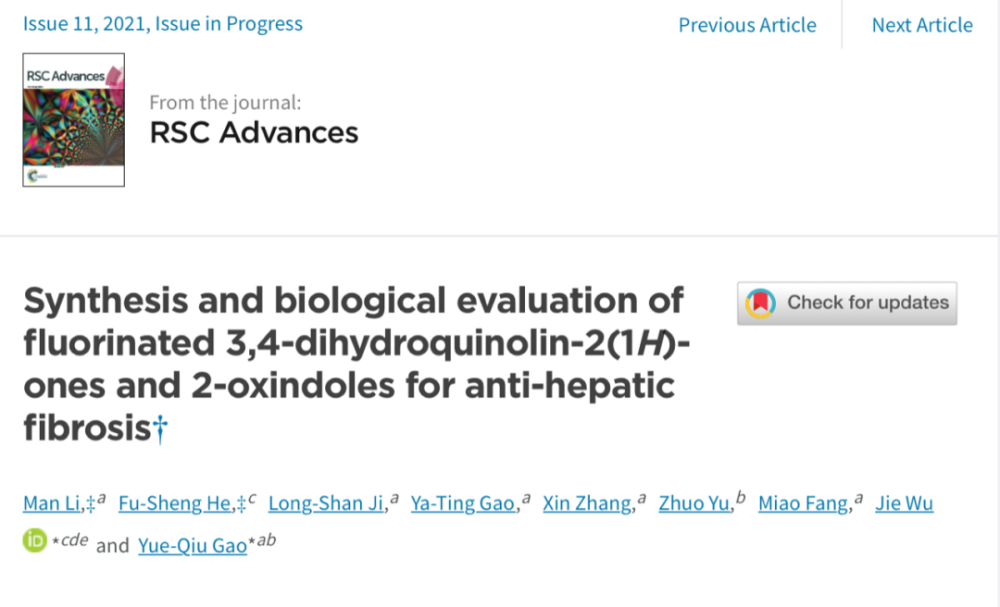Click author Ya-Ting Gao
Screen dimensions: 1000x607
462,504
